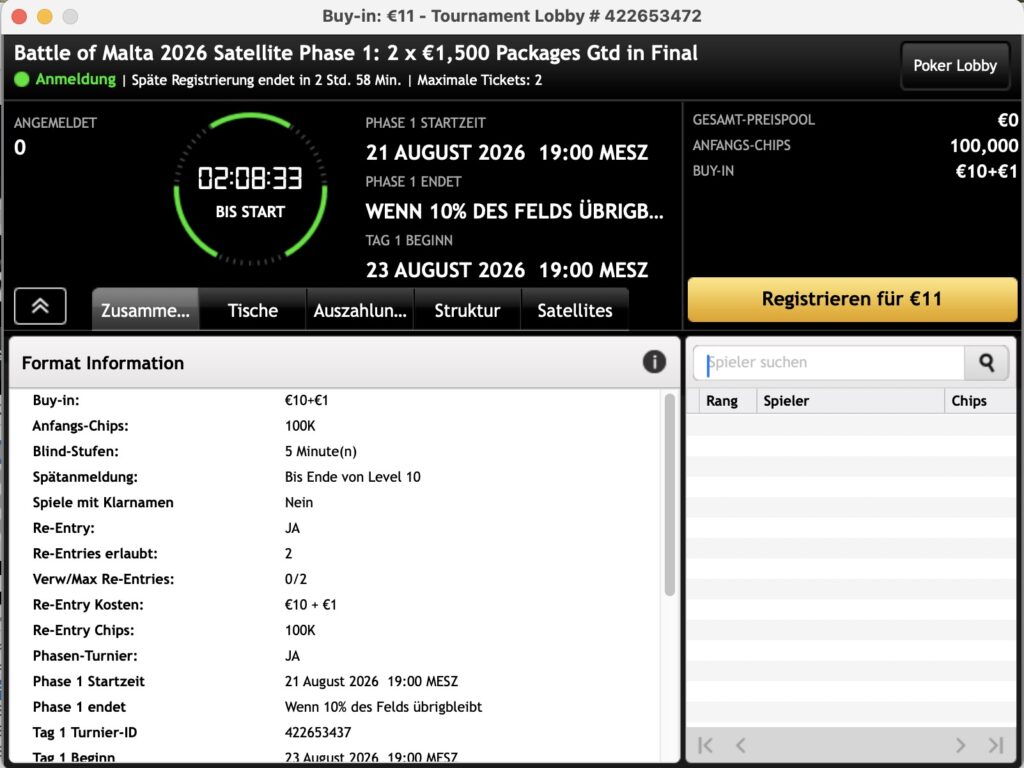Click the Re-Entry Chips value 100K
The image size is (1024, 768).
(x=300, y=630)
